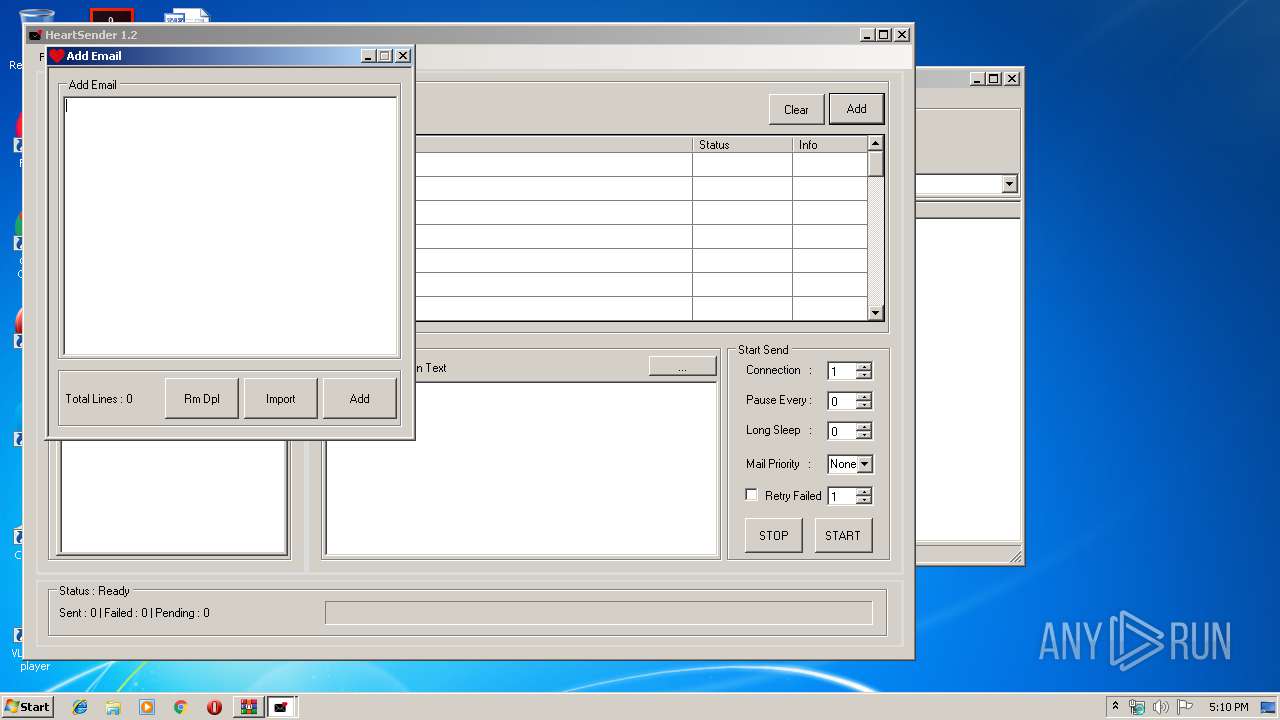Click the 5:10 PM clock
Viewport: 1280px width, 720px height.
[x=1228, y=707]
